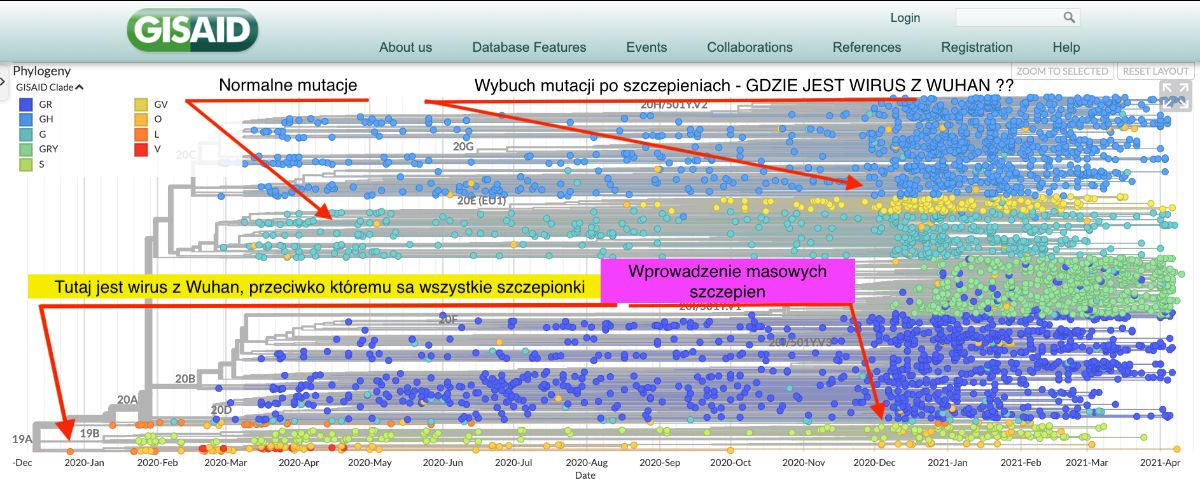This screenshot has height=479, width=1200.
Task: Click the search magnifier icon
Action: point(1069,17)
